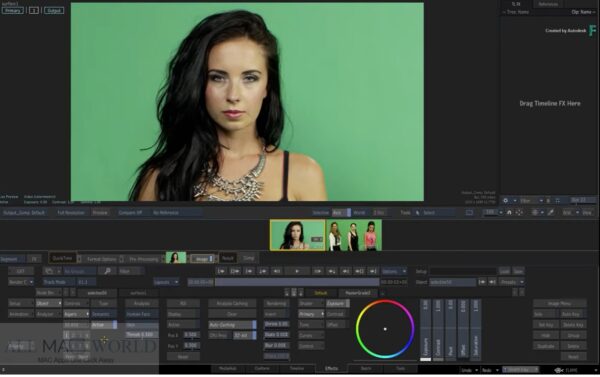Click the colour wheel centre point

coord(385,329)
